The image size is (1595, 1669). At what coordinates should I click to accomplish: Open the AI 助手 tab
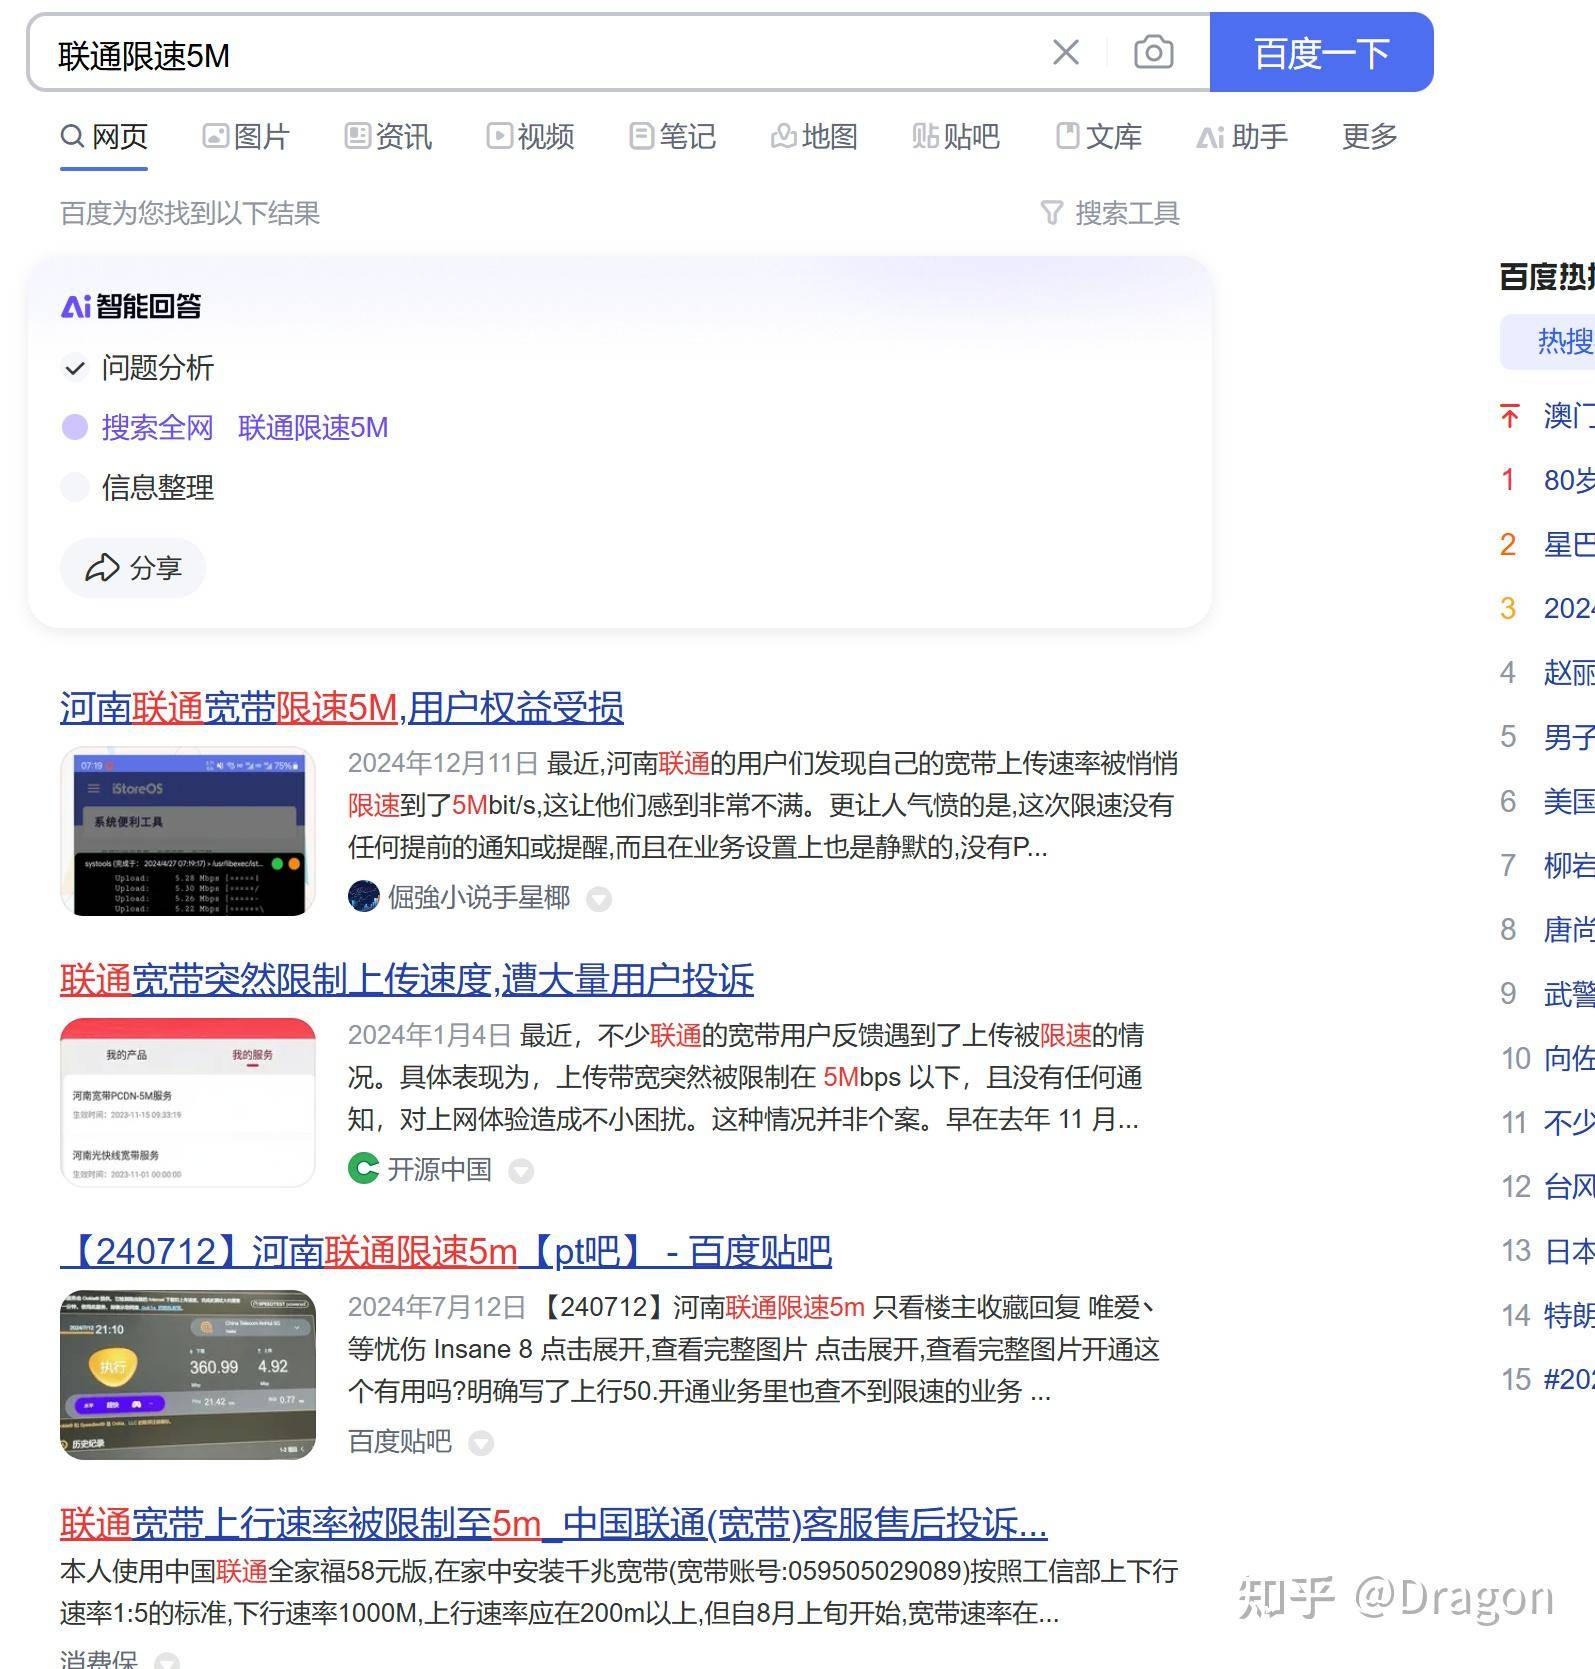(x=1242, y=136)
